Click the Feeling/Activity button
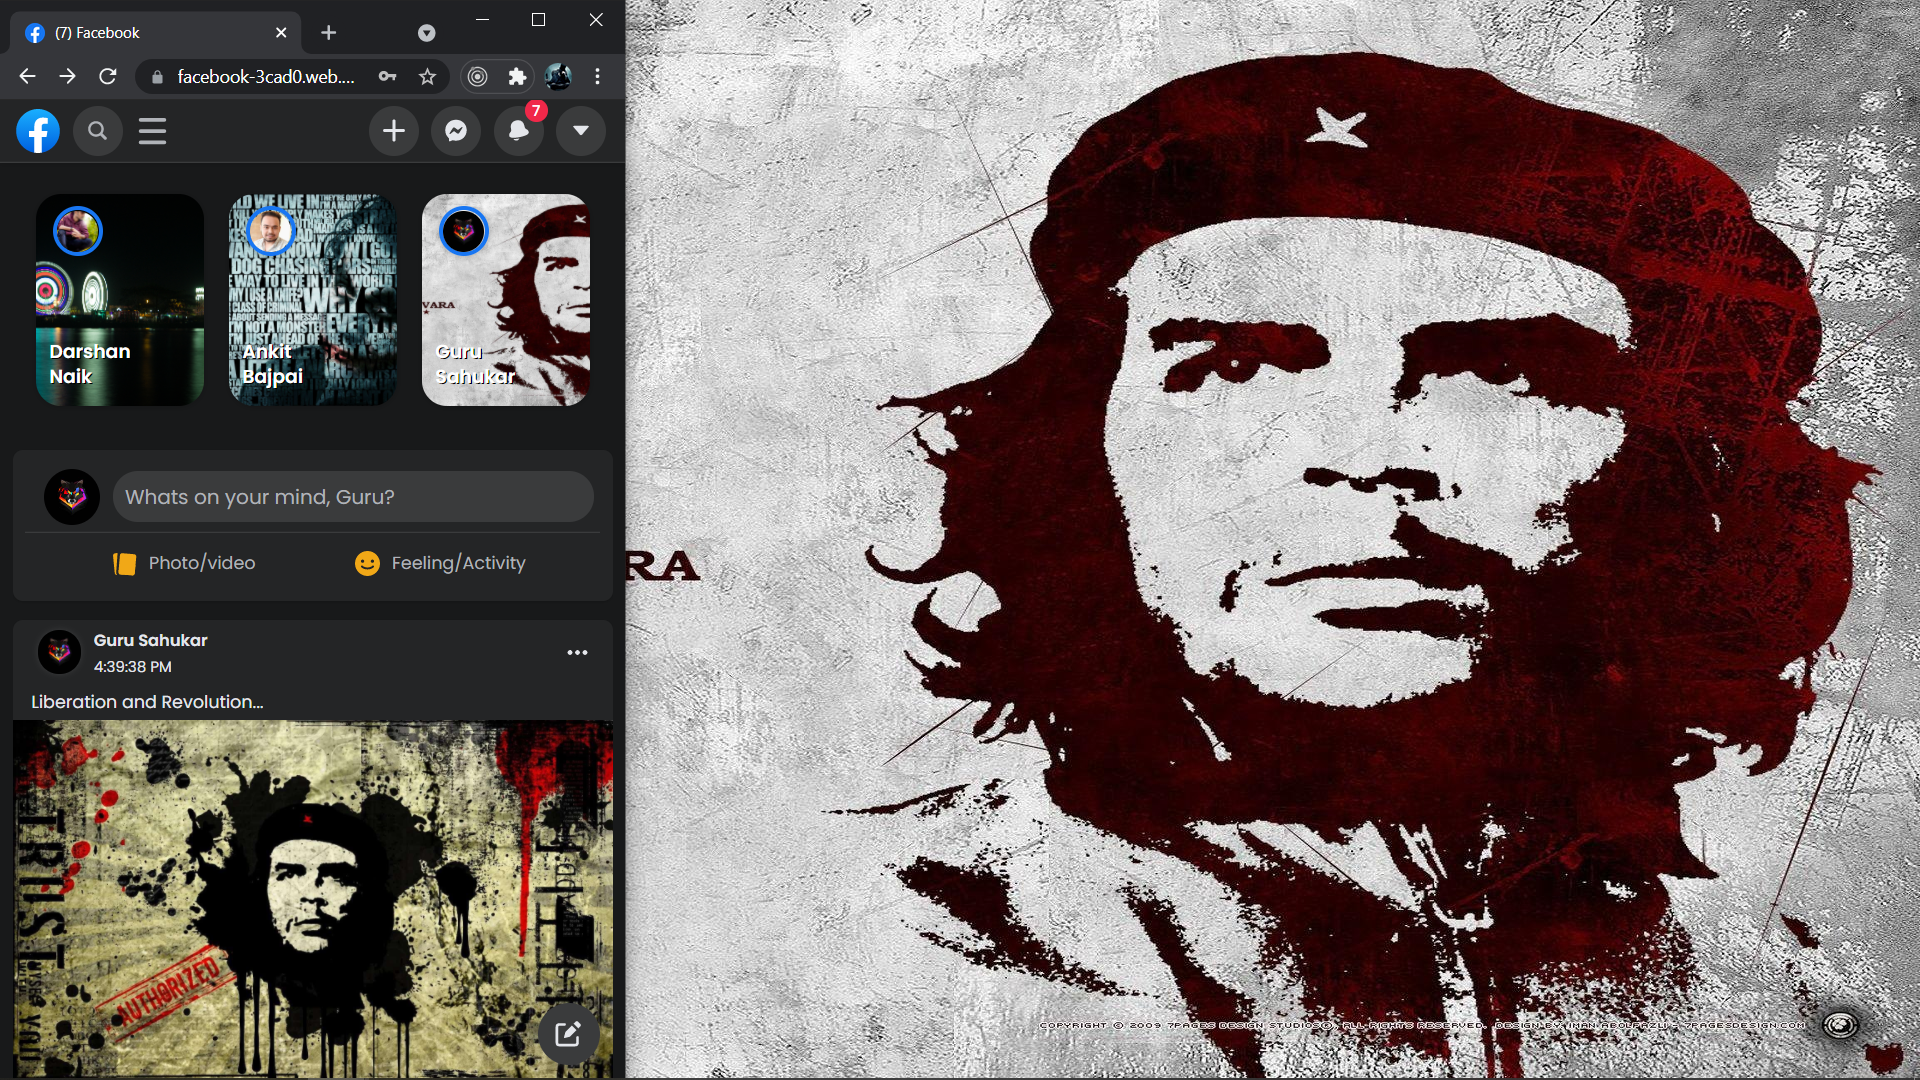 pyautogui.click(x=440, y=563)
